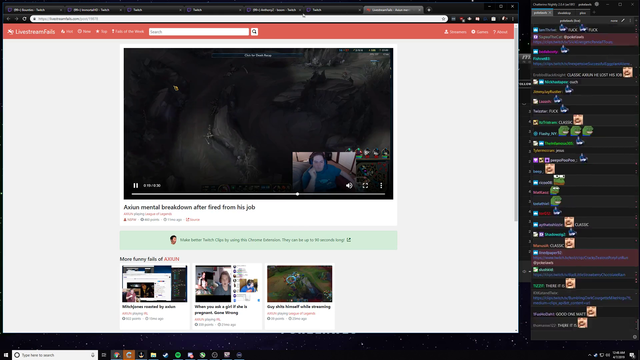Open the clip link posted by Fishnet83
Screen dimensions: 640x360
coord(582,64)
